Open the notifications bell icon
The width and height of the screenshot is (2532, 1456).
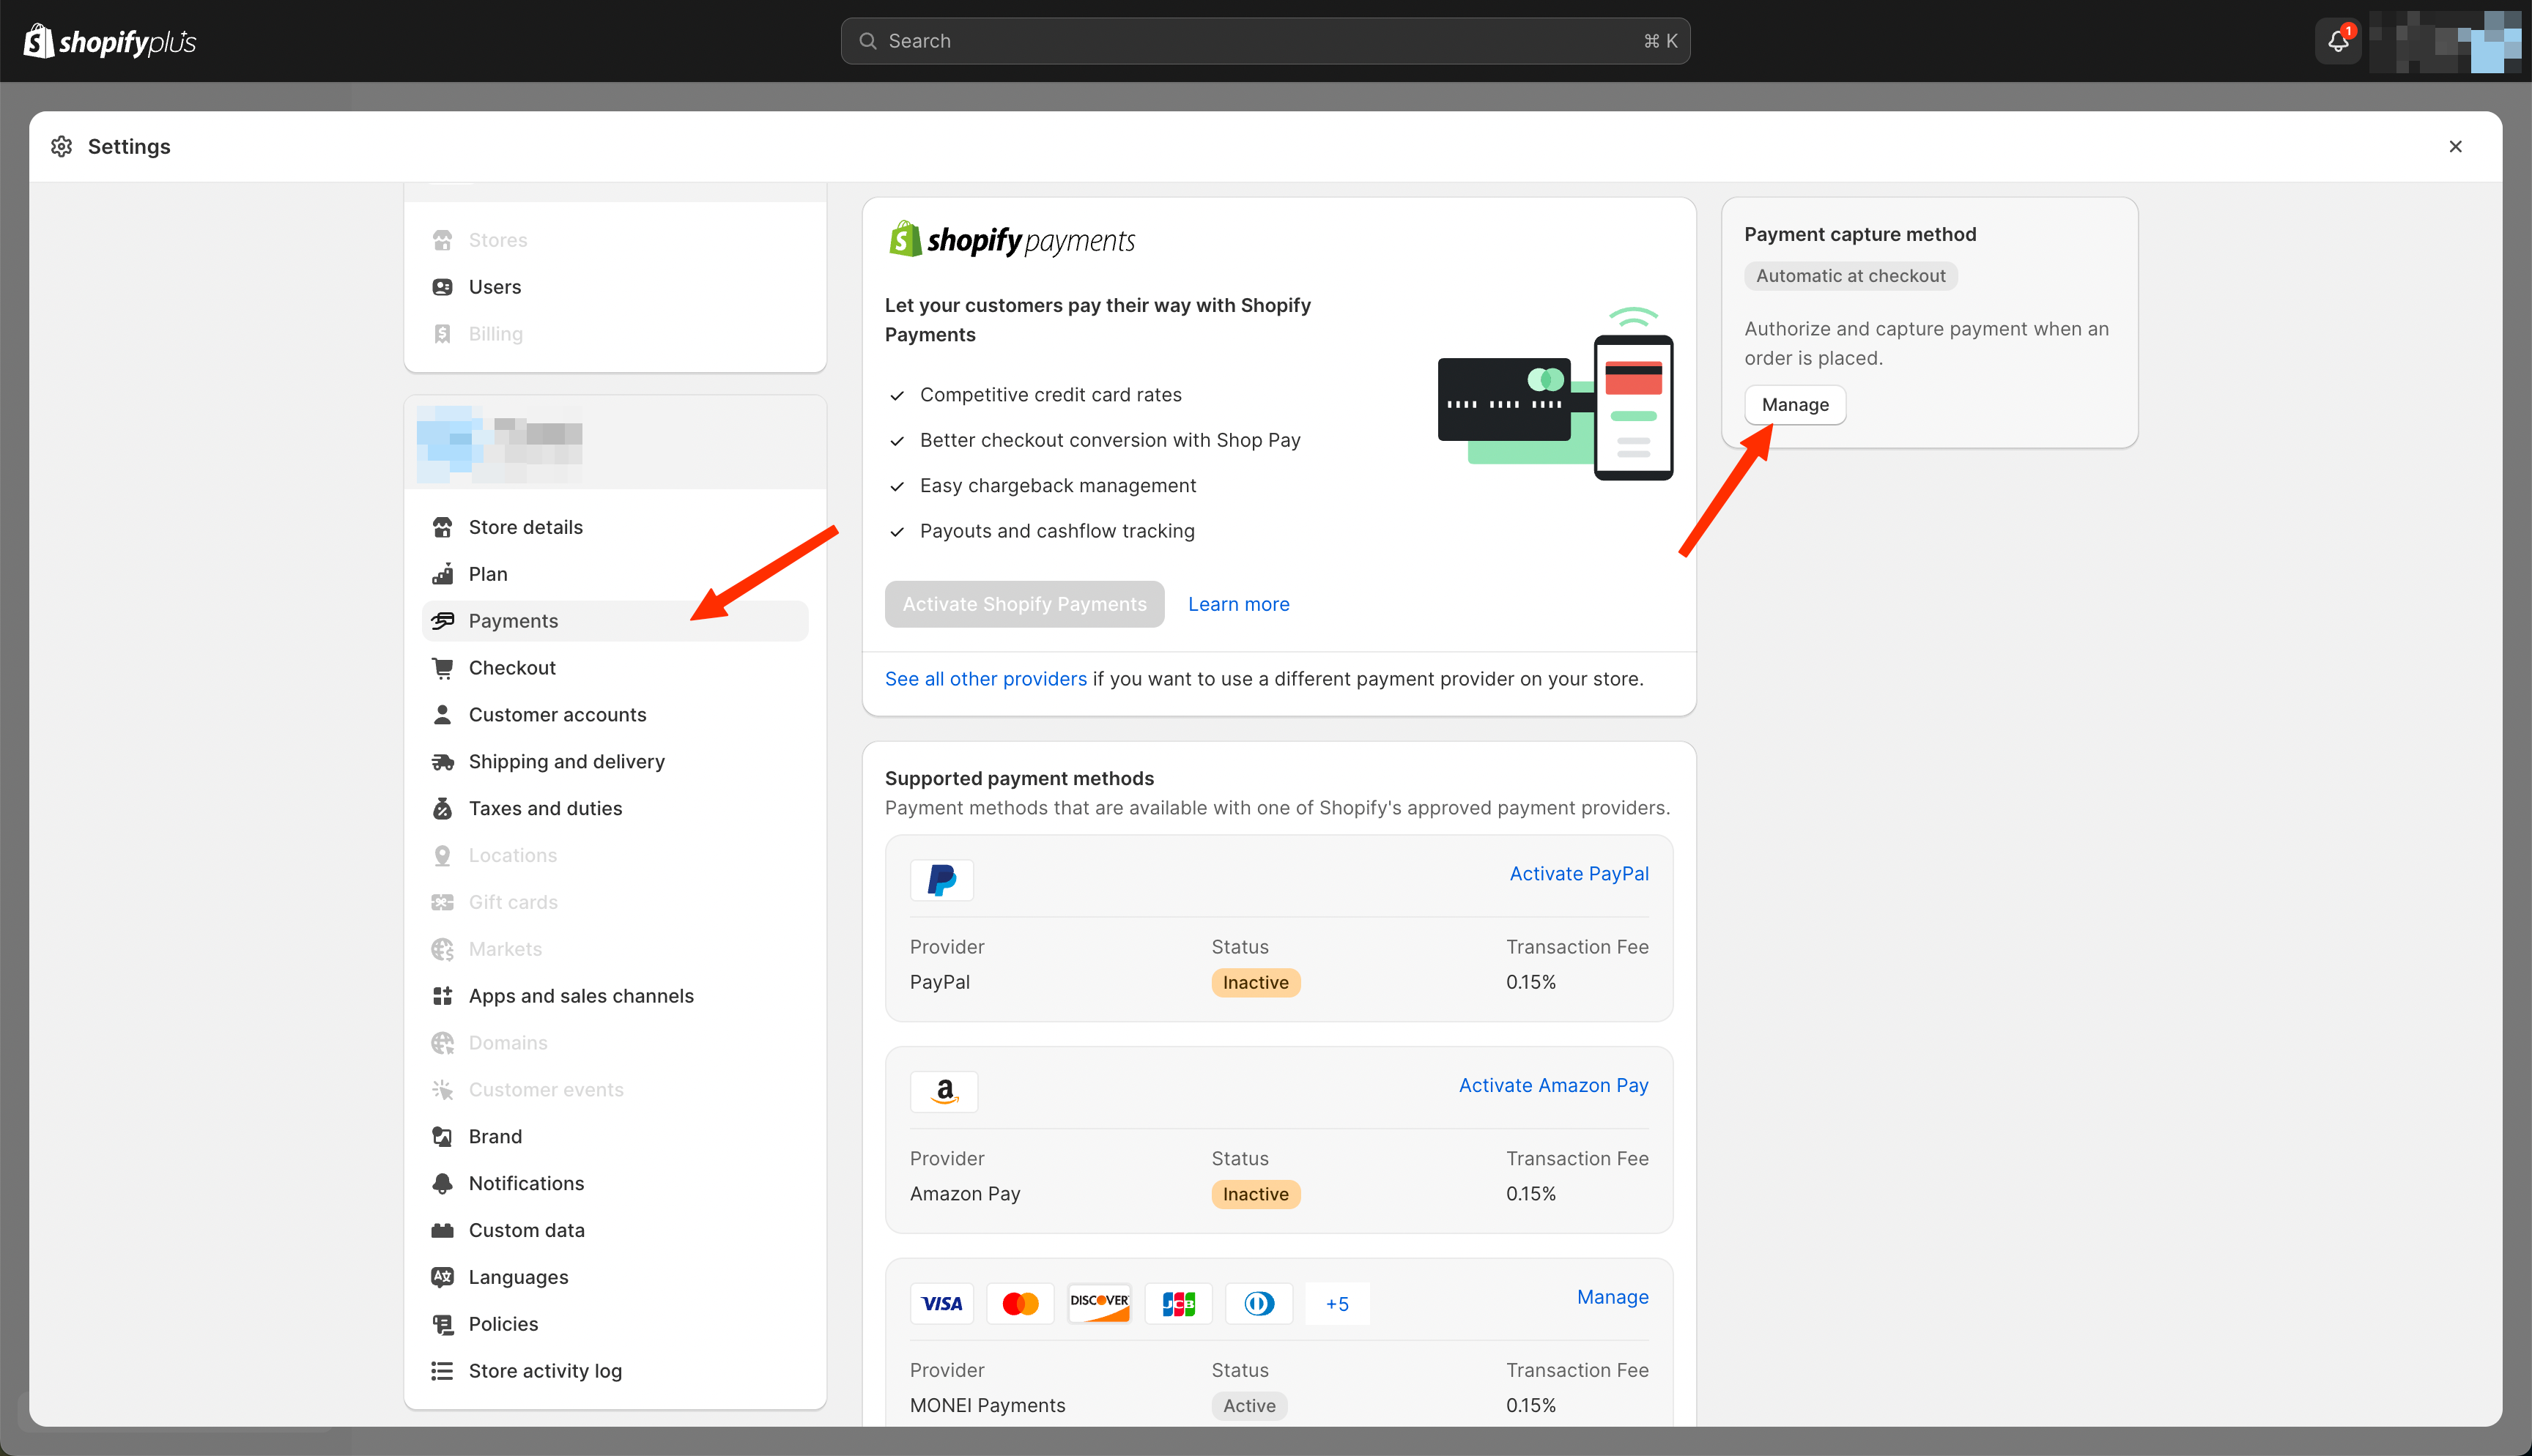click(x=2337, y=41)
